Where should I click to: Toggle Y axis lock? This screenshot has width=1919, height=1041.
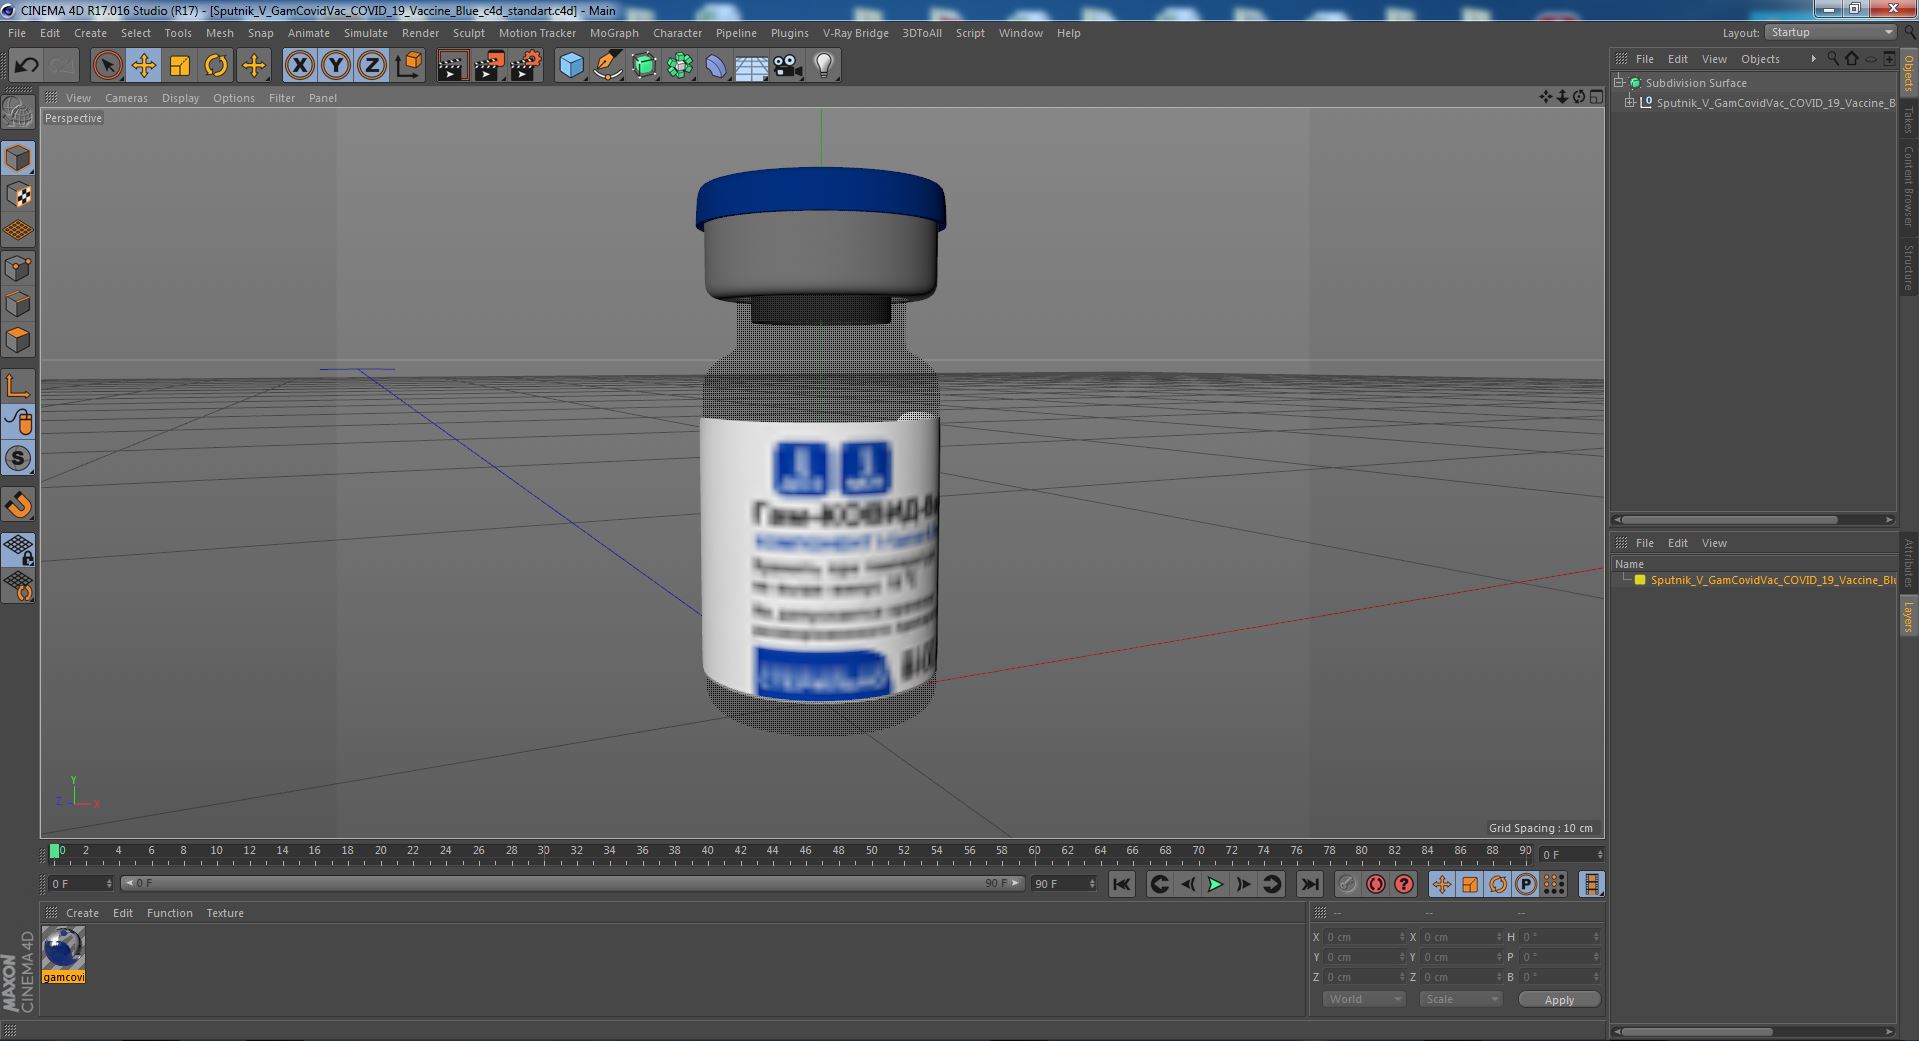point(335,66)
